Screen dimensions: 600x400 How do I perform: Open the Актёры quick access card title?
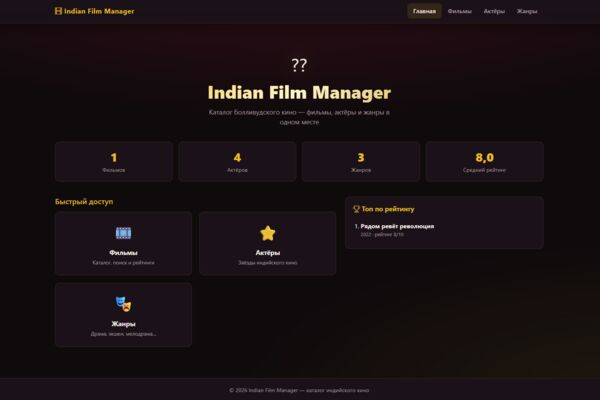(x=267, y=253)
